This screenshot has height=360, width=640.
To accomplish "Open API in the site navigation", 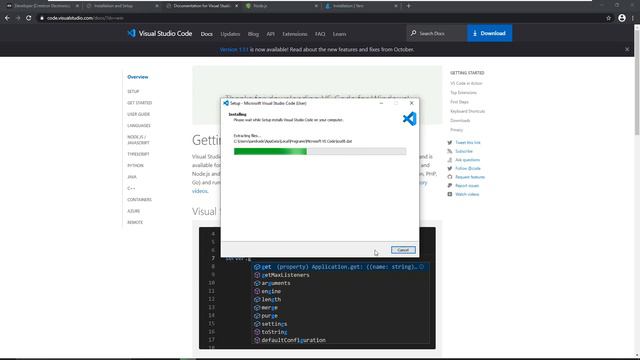I will click(x=271, y=34).
